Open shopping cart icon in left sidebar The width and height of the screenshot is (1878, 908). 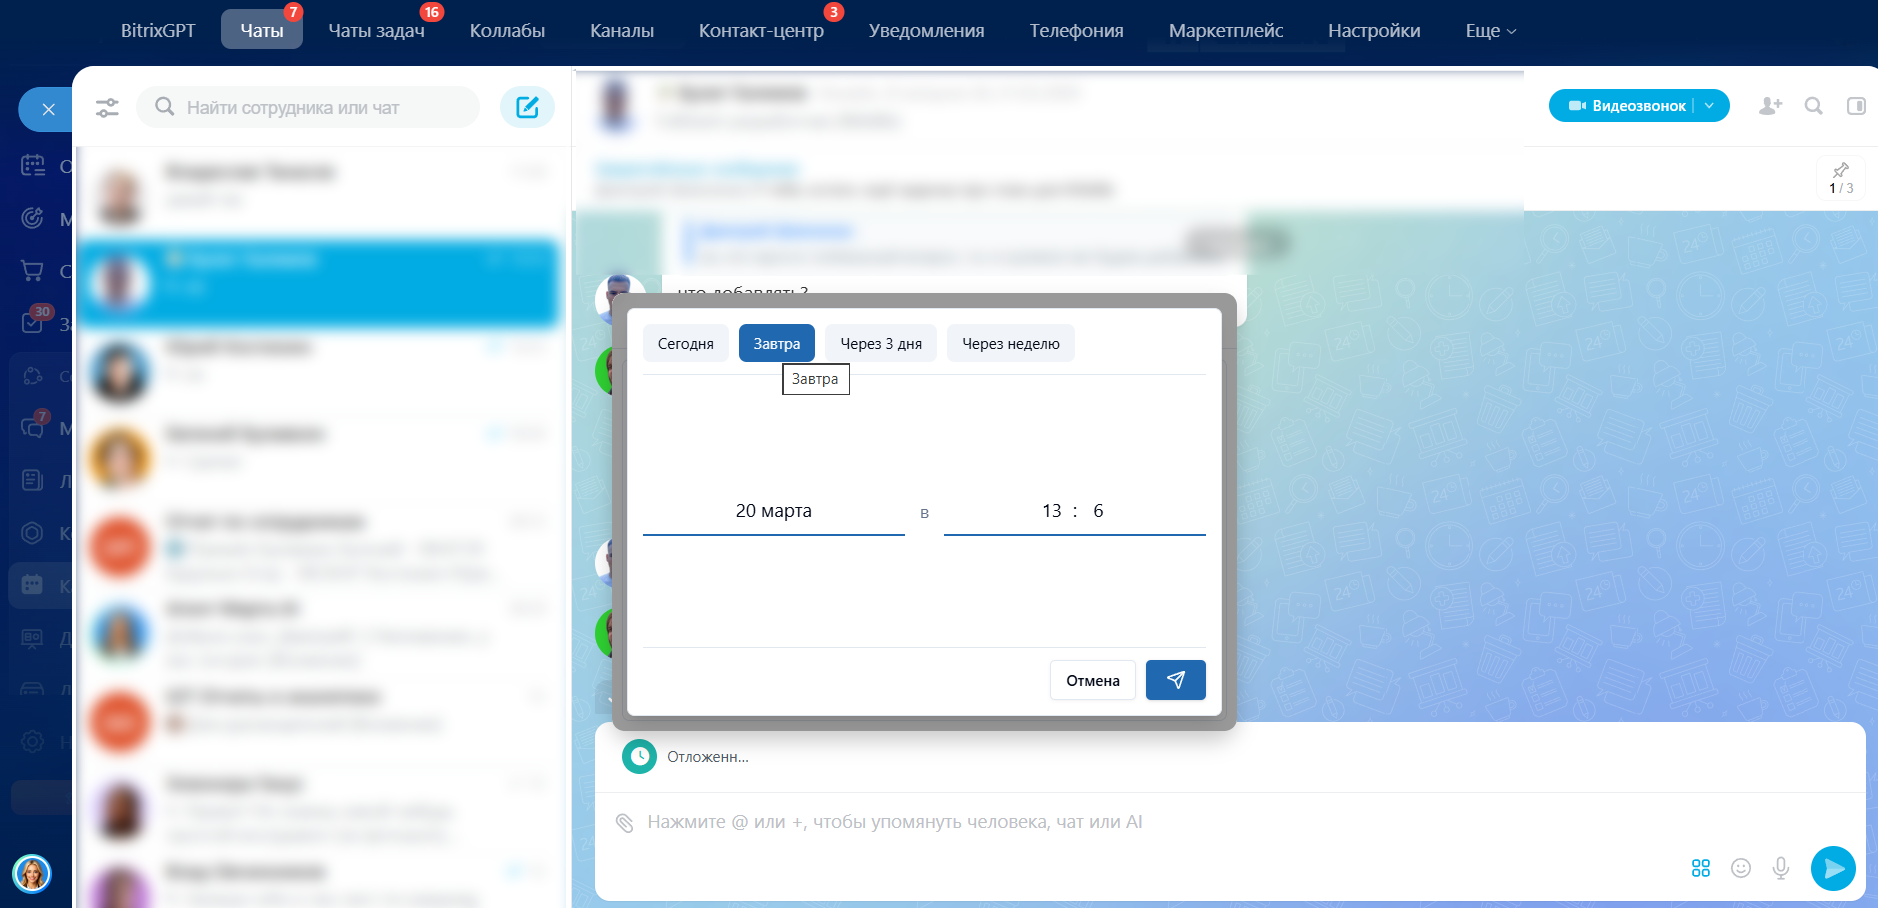33,270
